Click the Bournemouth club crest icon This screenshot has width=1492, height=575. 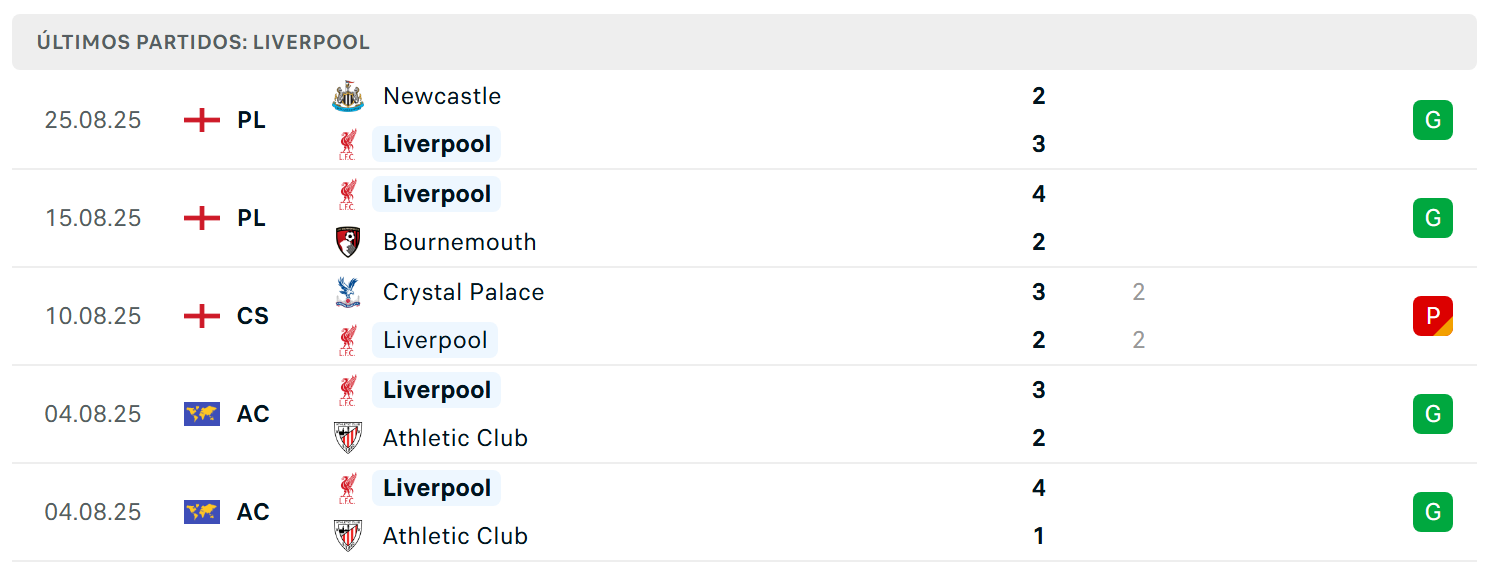click(348, 242)
